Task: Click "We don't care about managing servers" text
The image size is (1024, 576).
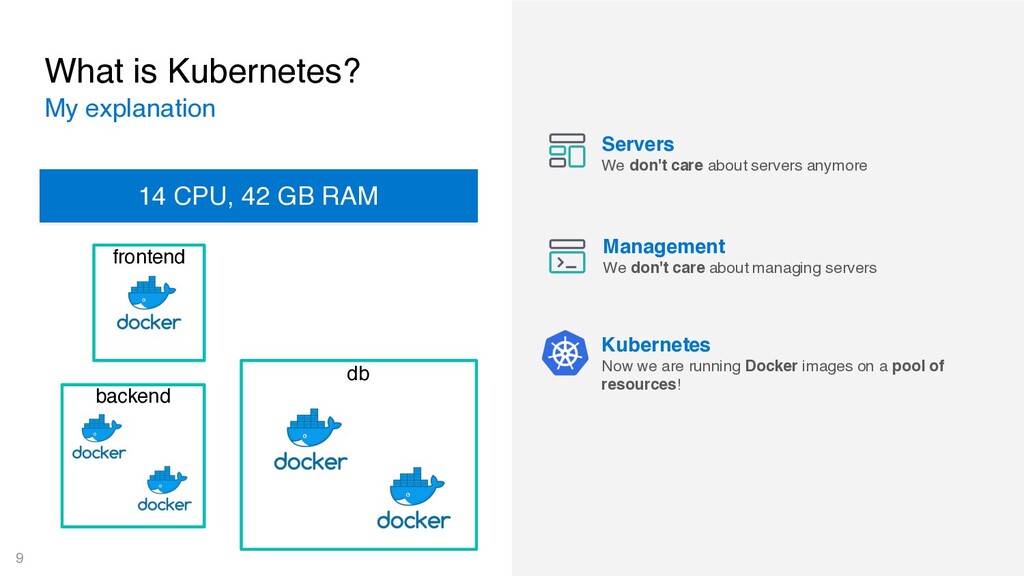Action: pos(739,268)
